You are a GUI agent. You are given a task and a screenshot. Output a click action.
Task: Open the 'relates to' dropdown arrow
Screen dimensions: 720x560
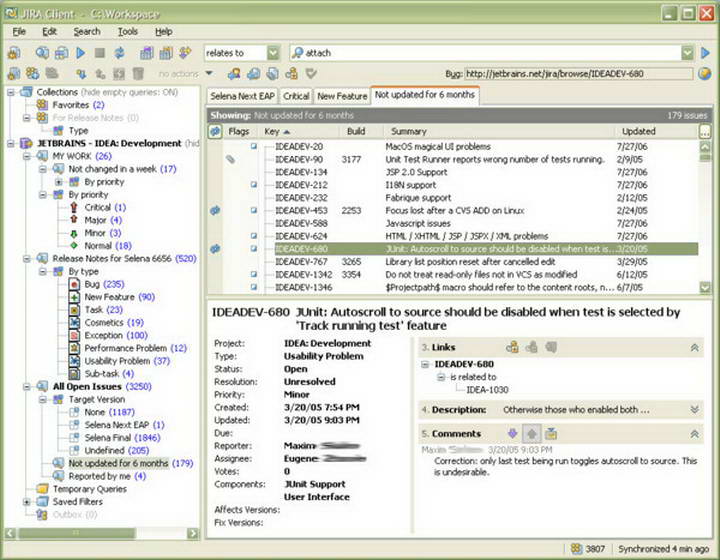click(x=273, y=53)
